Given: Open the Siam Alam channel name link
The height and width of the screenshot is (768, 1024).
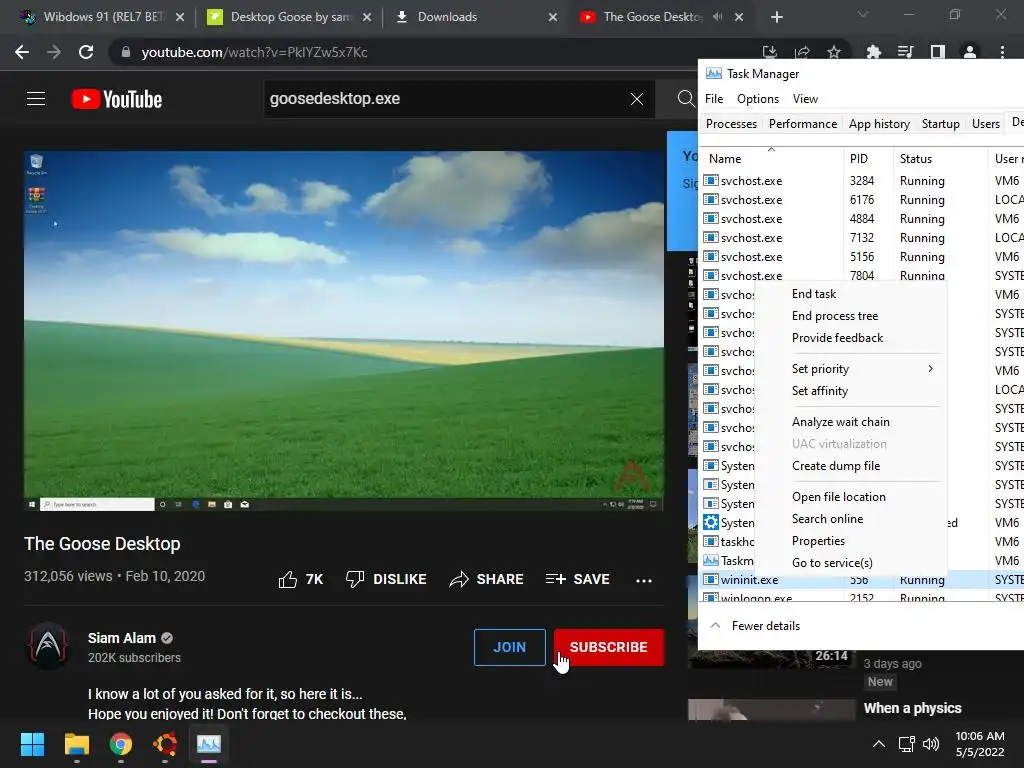Looking at the screenshot, I should point(121,638).
